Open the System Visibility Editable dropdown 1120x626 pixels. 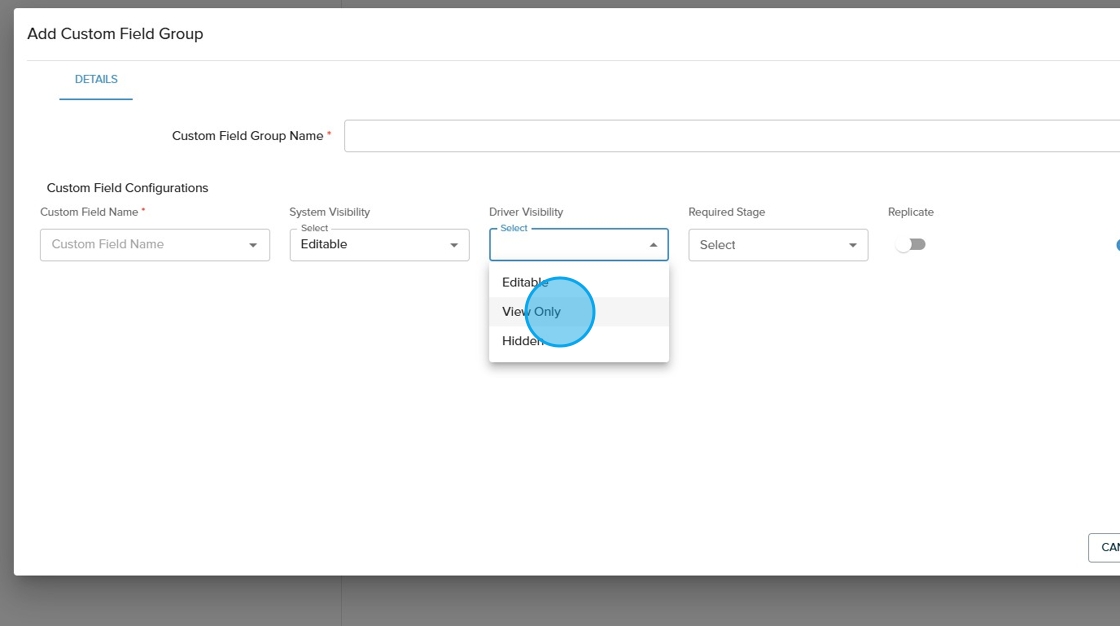[x=370, y=245]
